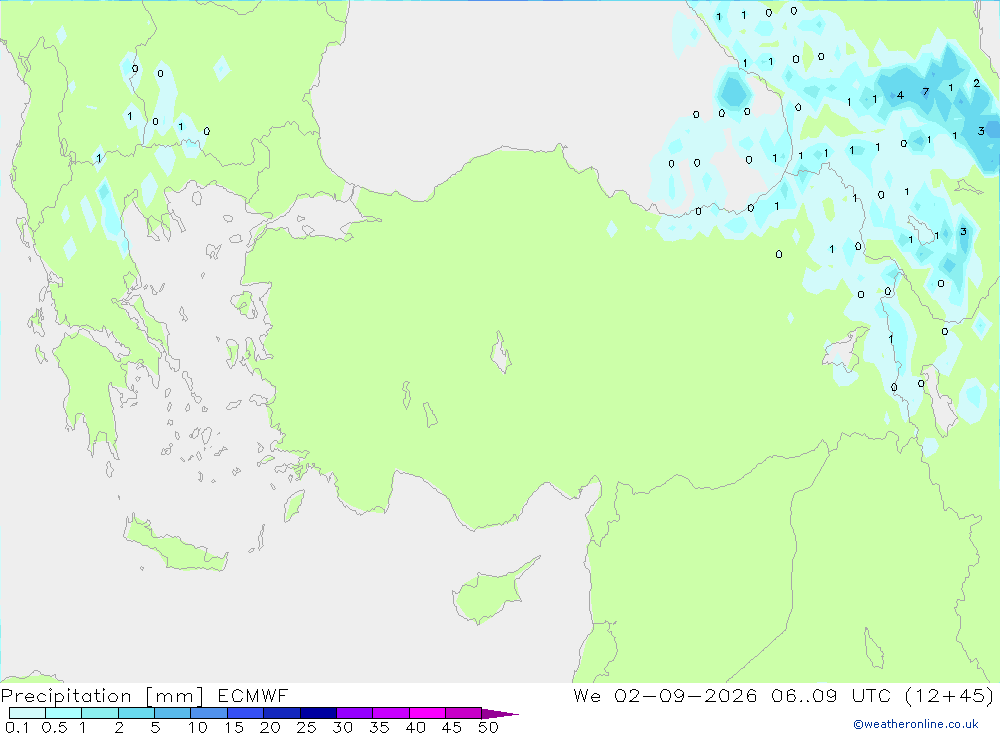The width and height of the screenshot is (1000, 733).
Task: Select the 0.1–0.5 mm legend swatch
Action: (x=27, y=713)
